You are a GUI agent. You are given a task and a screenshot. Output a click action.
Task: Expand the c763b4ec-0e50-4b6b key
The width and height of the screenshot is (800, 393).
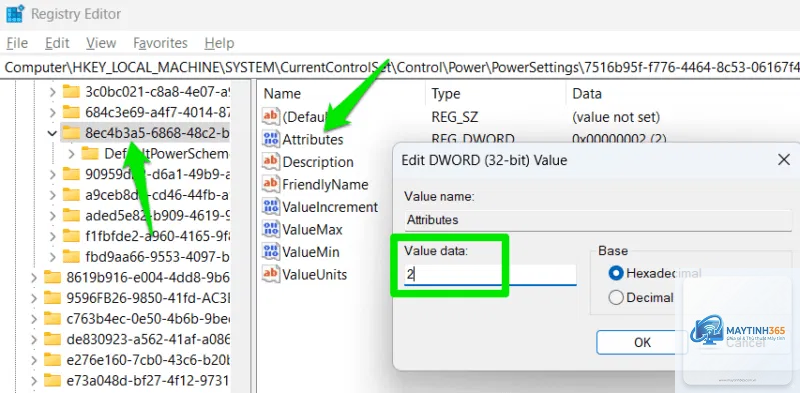[34, 318]
